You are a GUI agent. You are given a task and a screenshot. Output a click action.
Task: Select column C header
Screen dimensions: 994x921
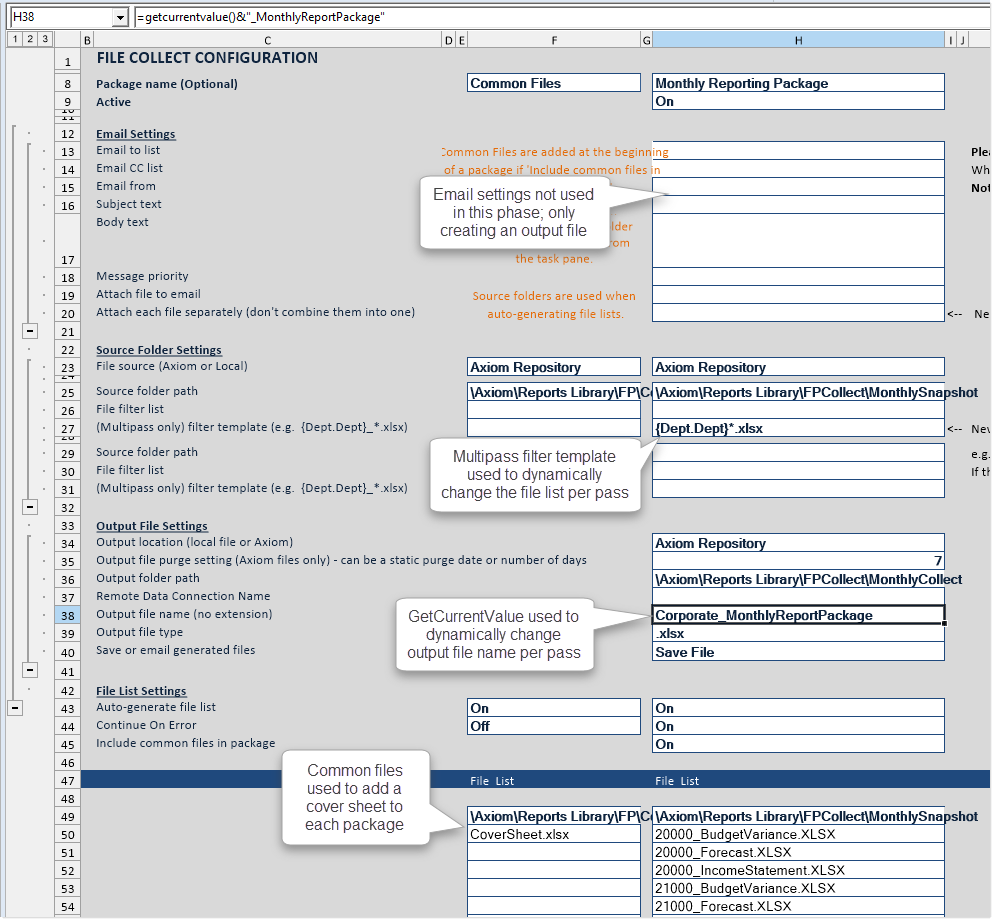coord(267,39)
